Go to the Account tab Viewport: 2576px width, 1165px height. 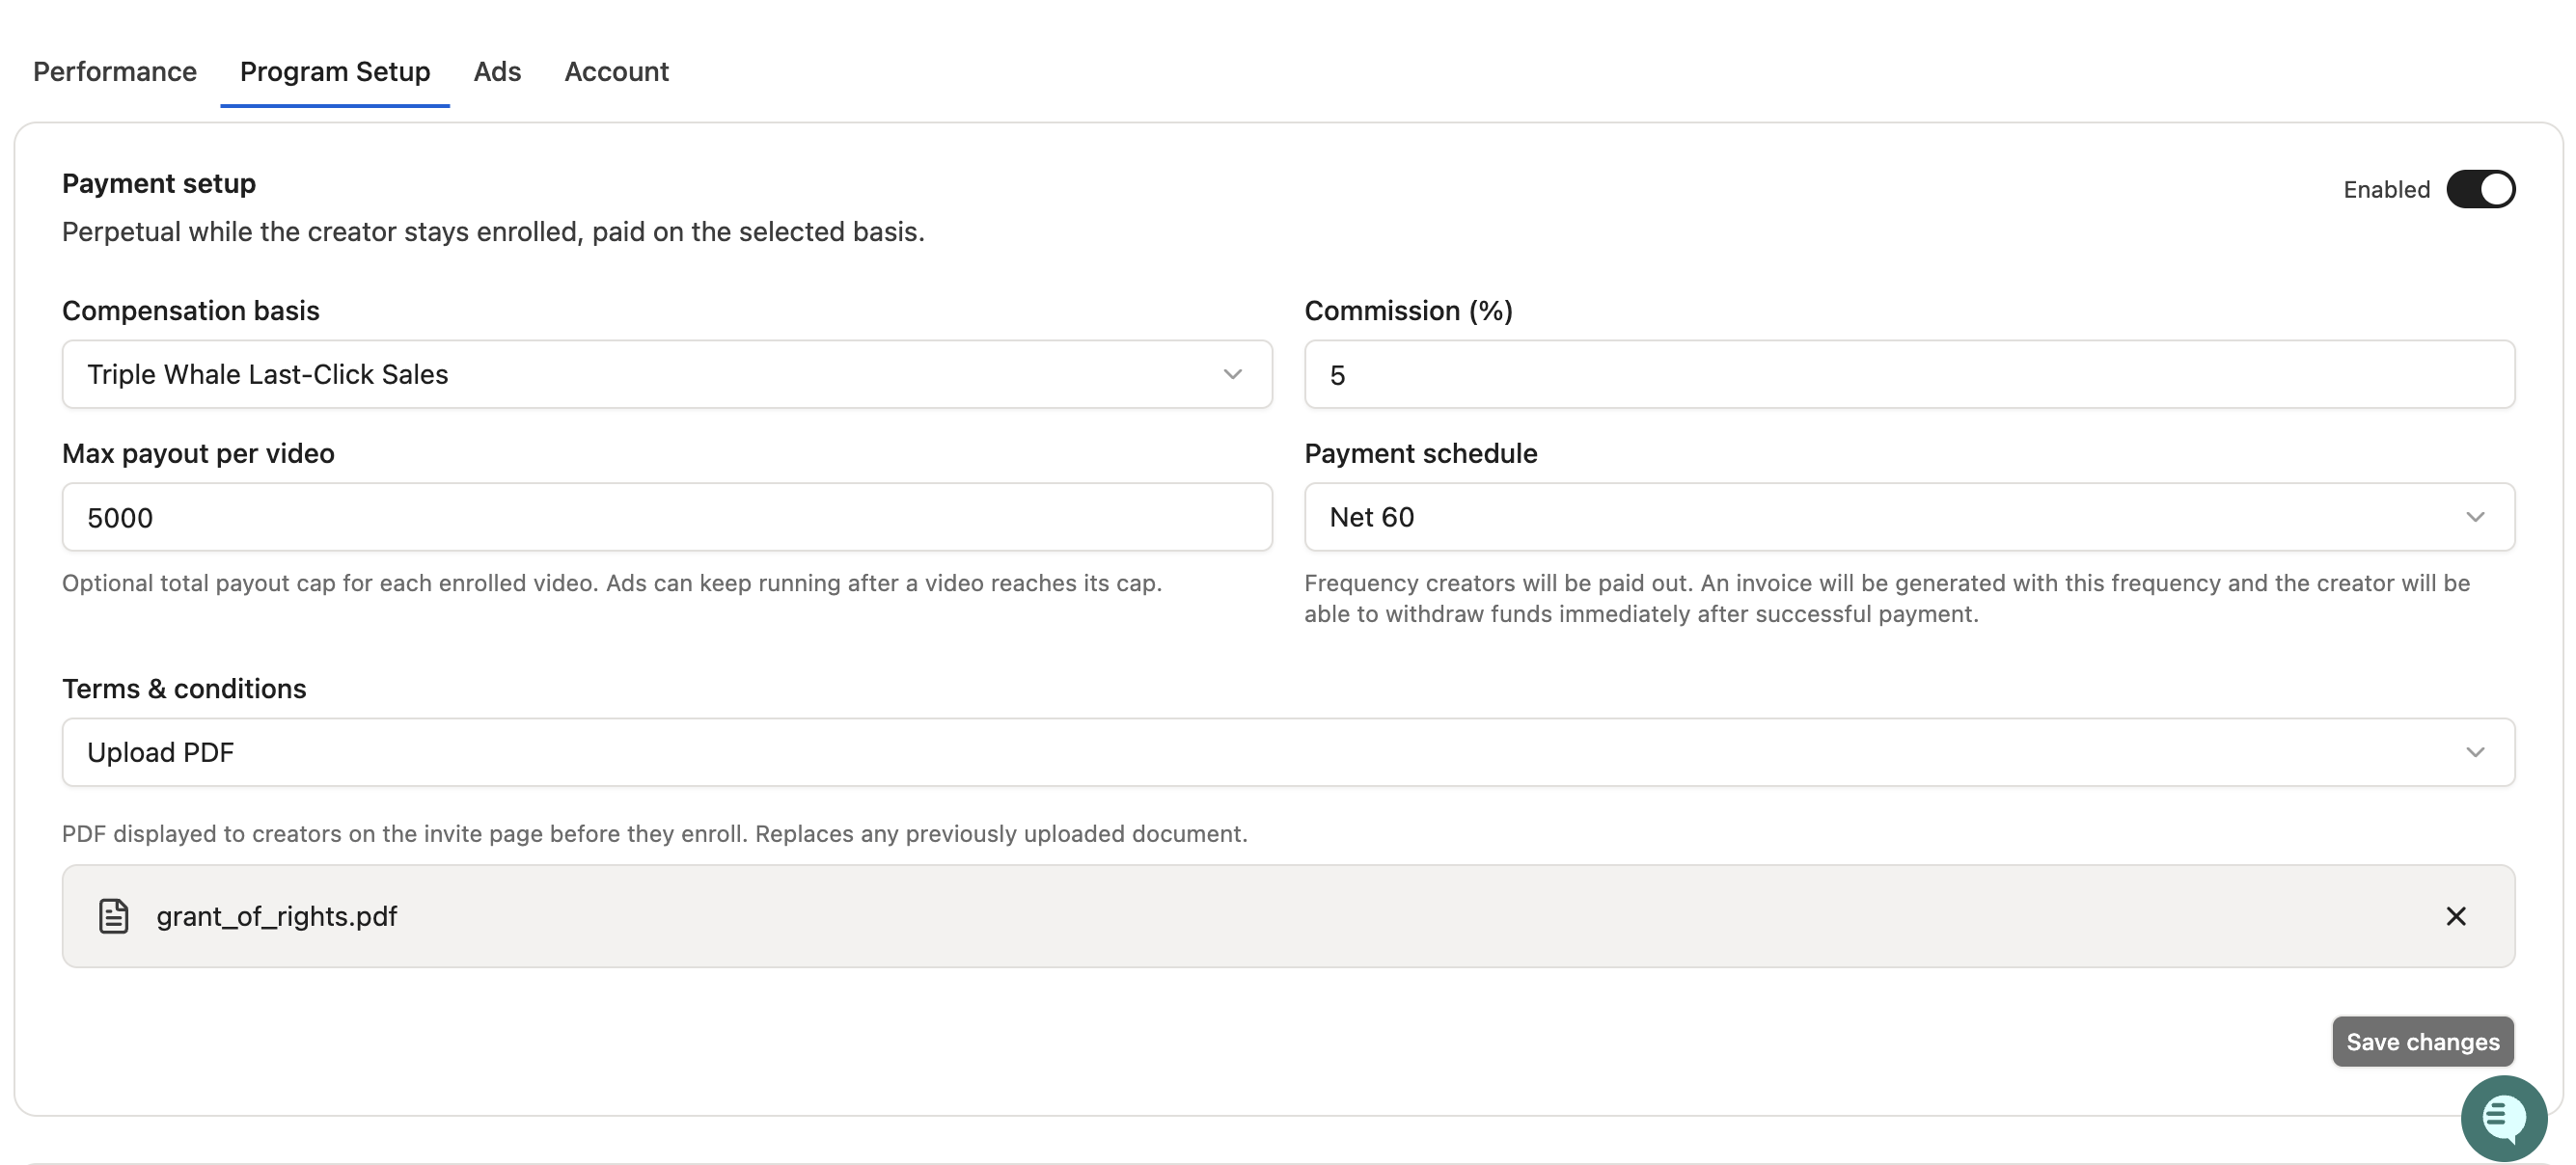click(616, 72)
